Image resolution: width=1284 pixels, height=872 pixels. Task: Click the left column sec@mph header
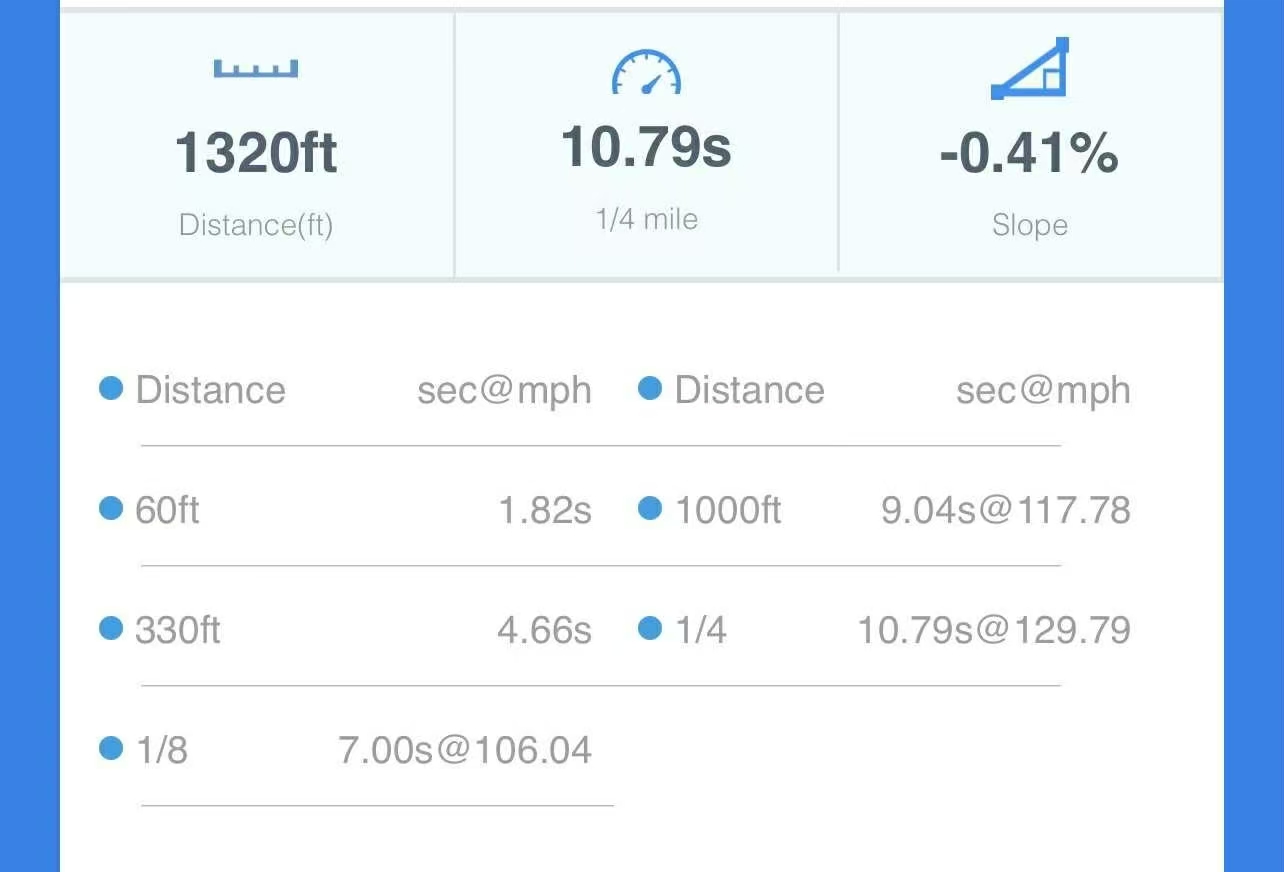(x=504, y=390)
